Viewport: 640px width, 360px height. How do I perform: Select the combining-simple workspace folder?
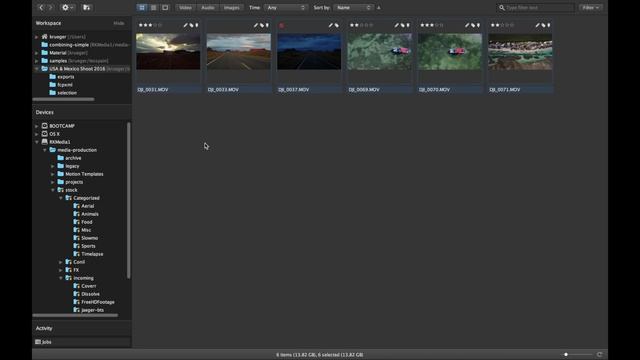pos(69,45)
